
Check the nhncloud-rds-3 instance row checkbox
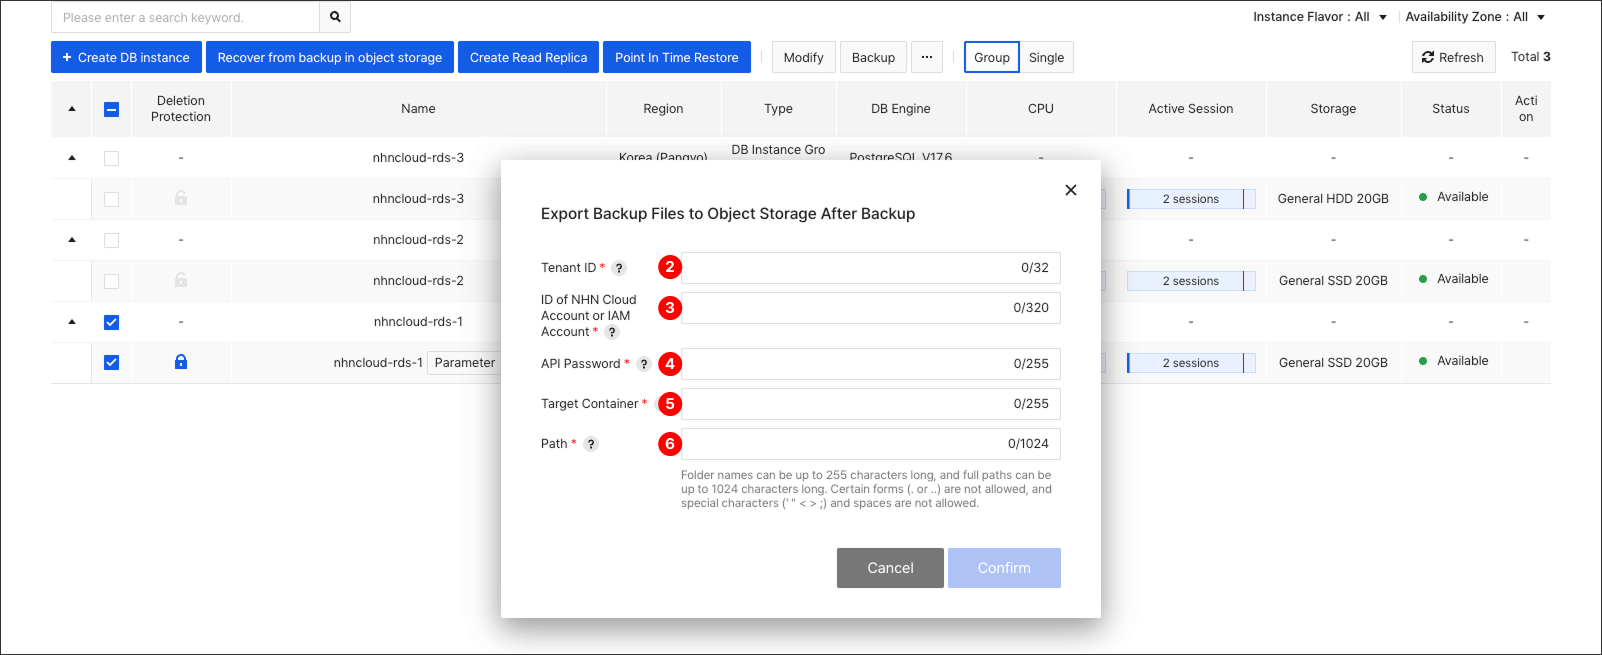111,199
